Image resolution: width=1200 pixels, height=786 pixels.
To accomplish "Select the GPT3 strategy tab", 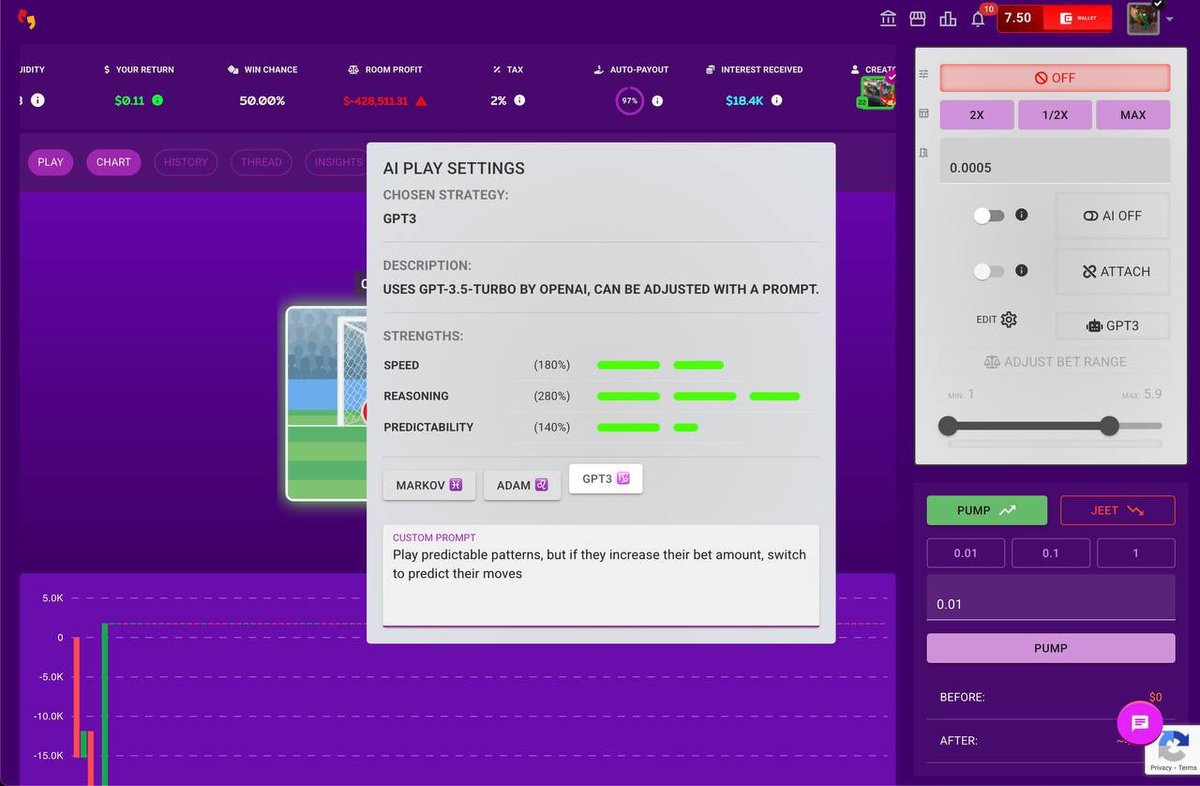I will [605, 479].
